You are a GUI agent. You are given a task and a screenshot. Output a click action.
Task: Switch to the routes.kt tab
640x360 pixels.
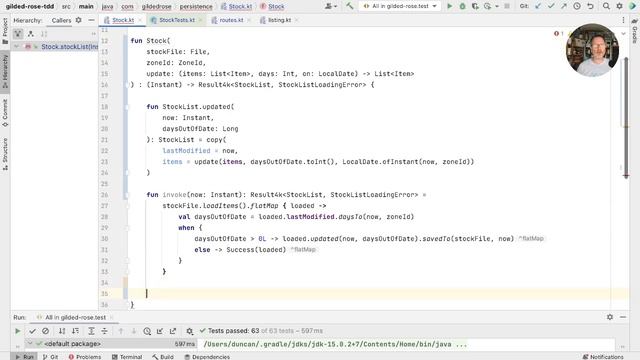point(231,20)
